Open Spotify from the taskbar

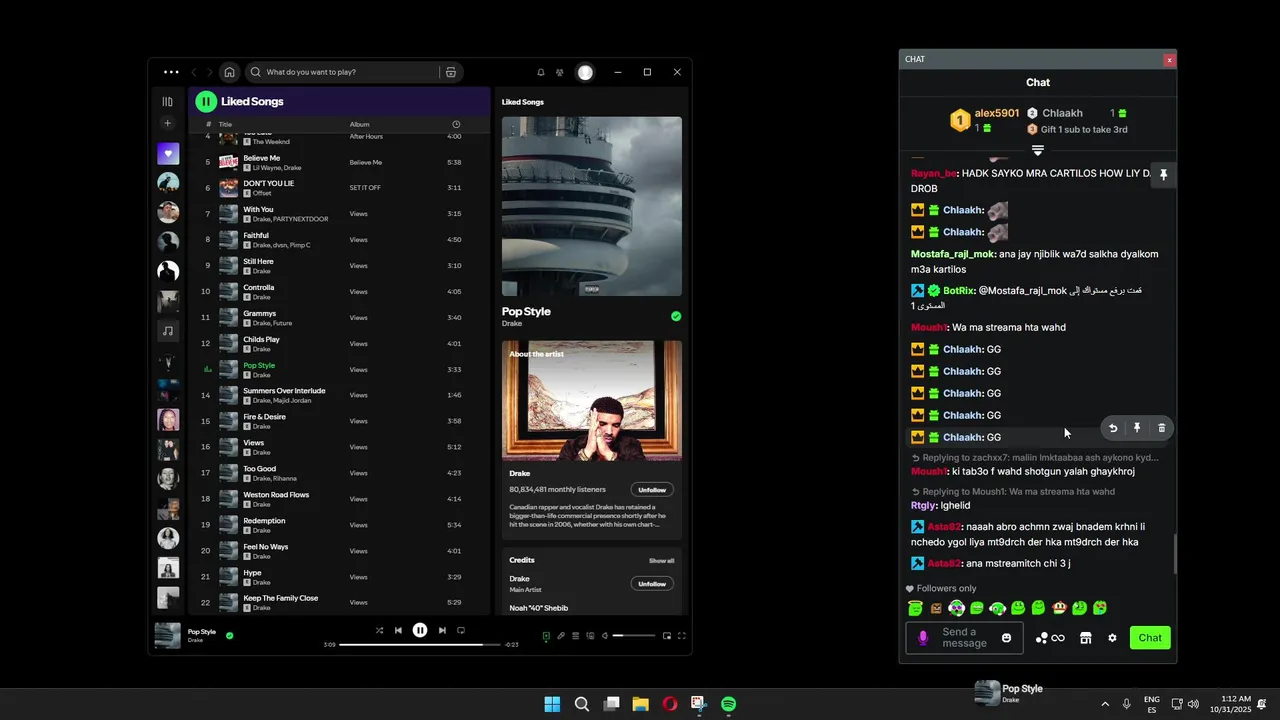pyautogui.click(x=729, y=704)
